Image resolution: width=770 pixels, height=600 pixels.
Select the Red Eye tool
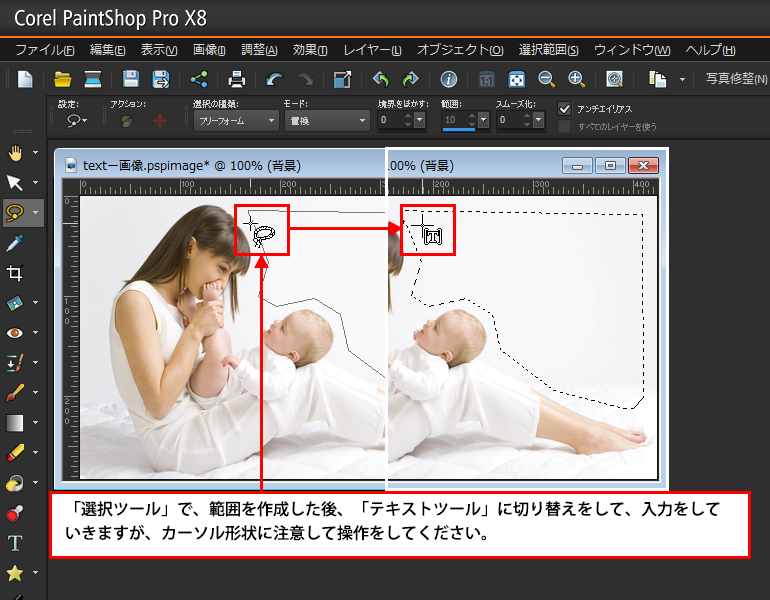15,333
